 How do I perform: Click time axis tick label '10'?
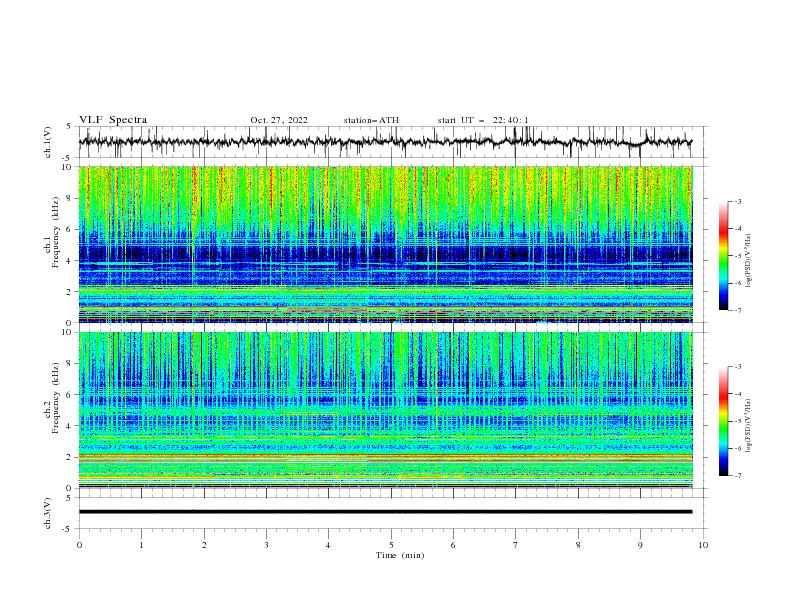pos(703,545)
